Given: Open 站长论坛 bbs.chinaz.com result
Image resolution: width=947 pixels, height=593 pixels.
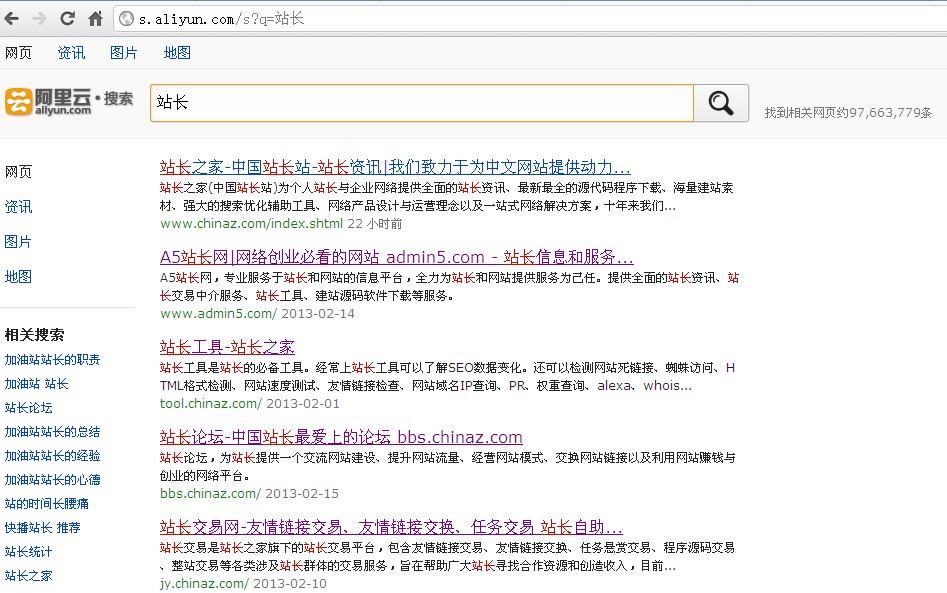Looking at the screenshot, I should pyautogui.click(x=341, y=437).
